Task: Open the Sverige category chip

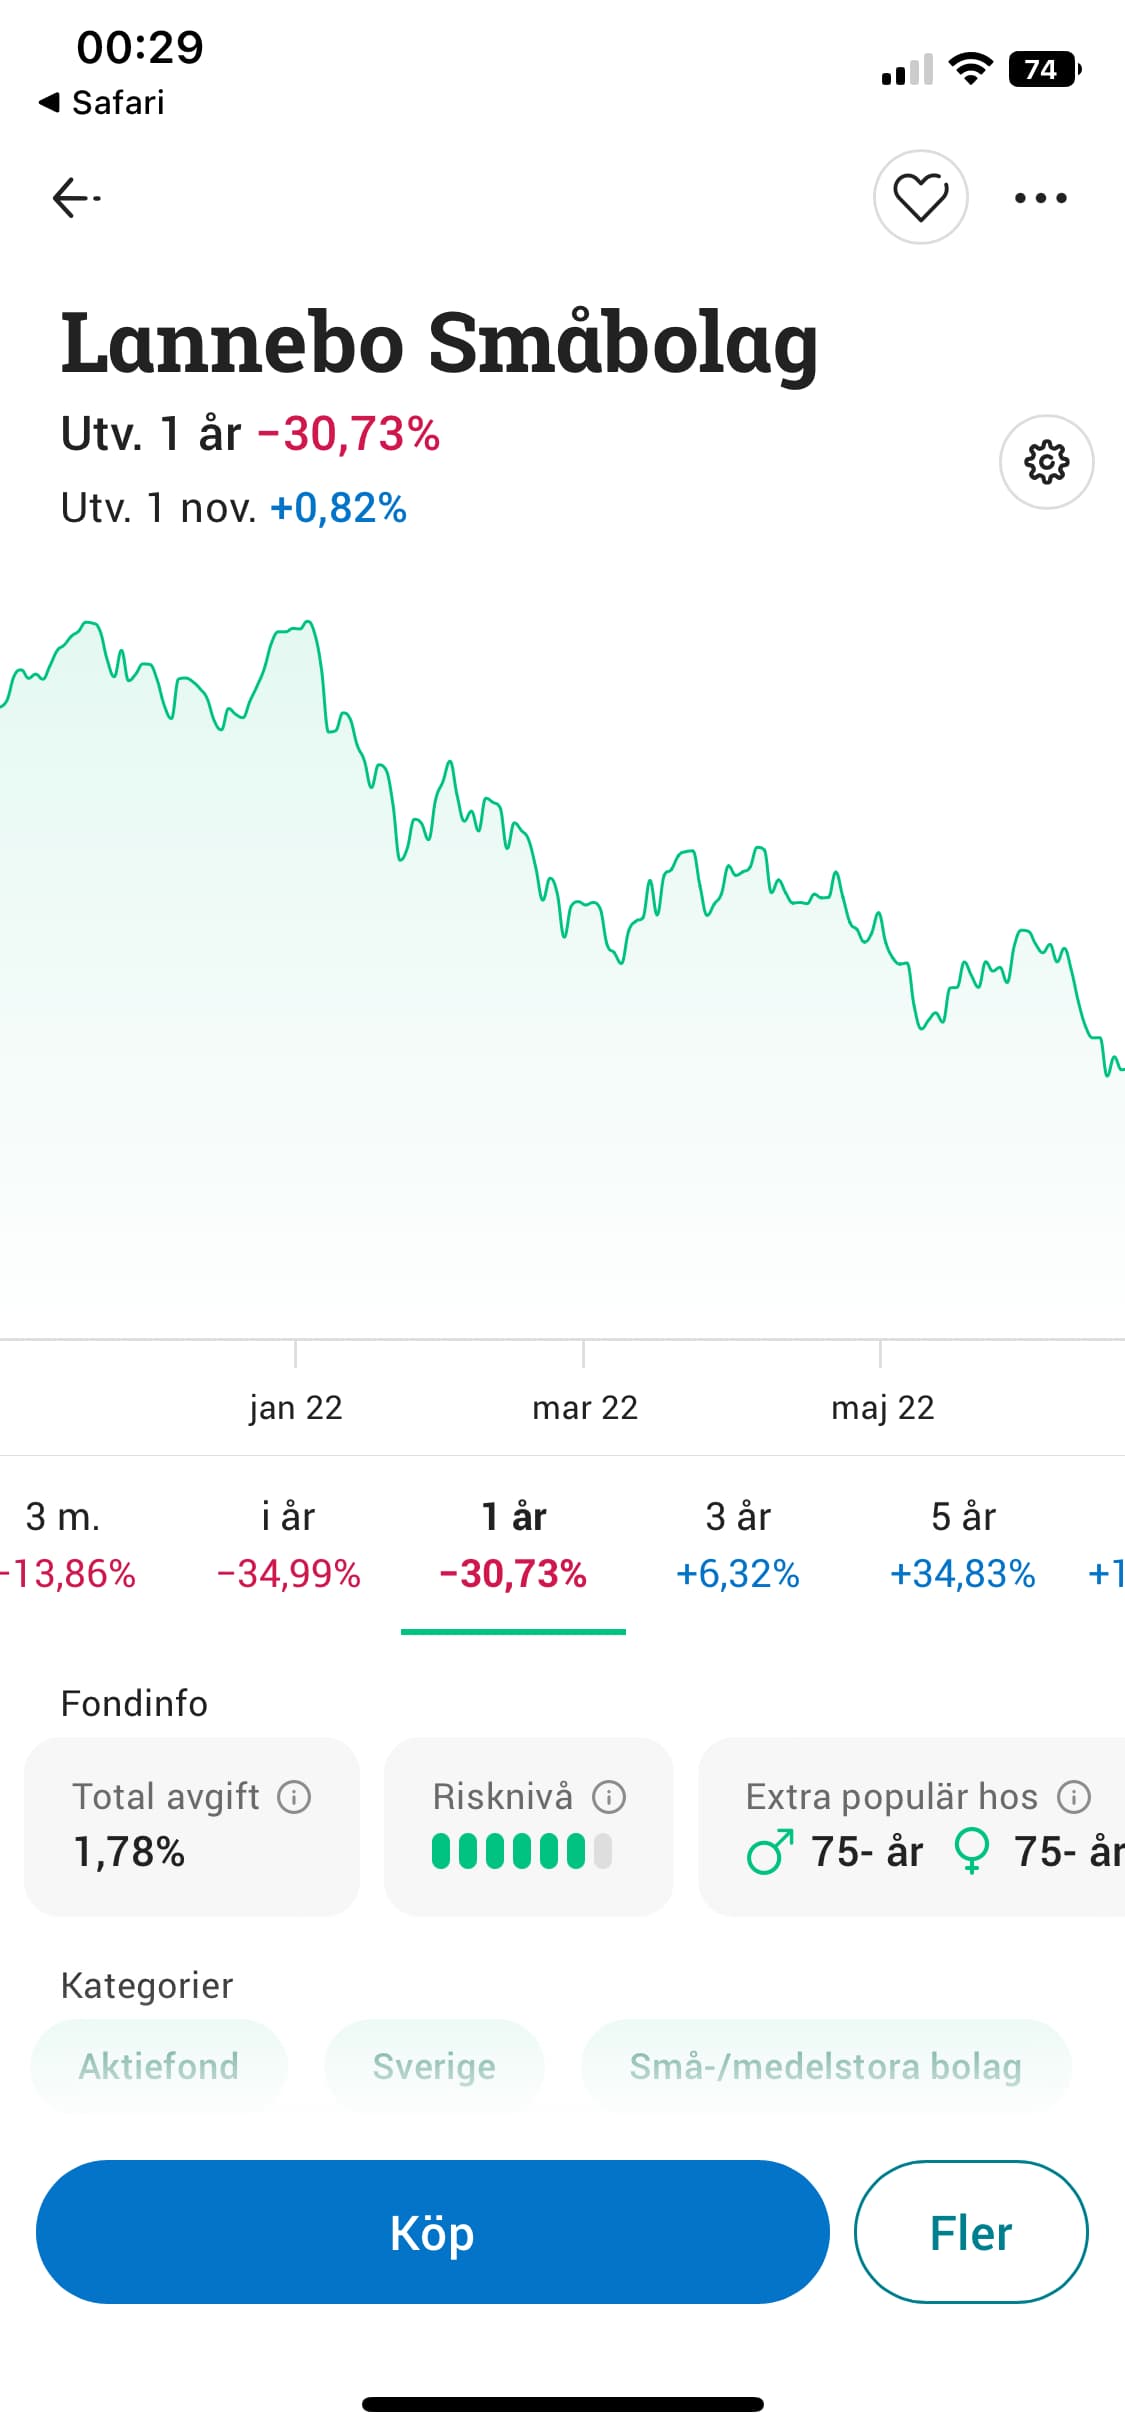Action: pos(434,2066)
